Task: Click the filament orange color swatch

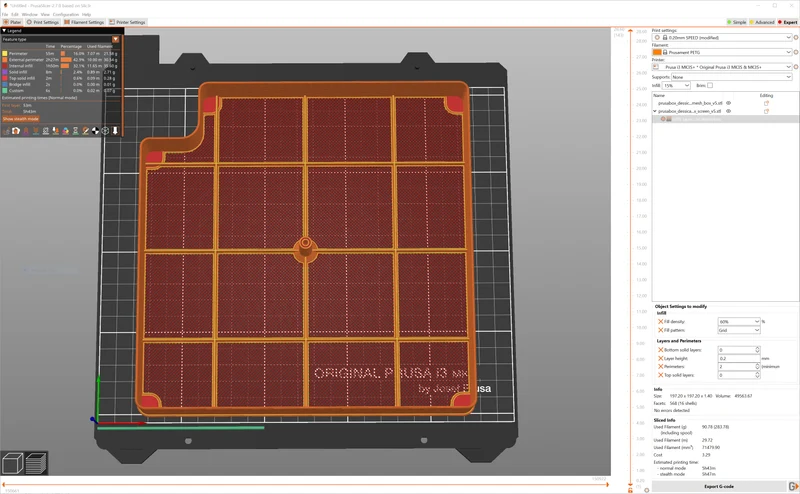Action: (x=657, y=53)
